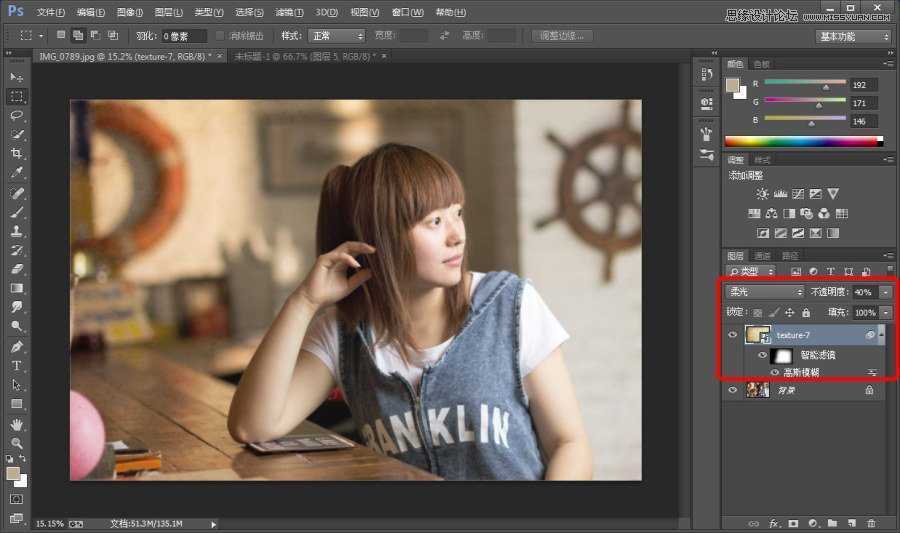Open the 类型 layer filter dropdown
This screenshot has width=900, height=533.
(751, 271)
